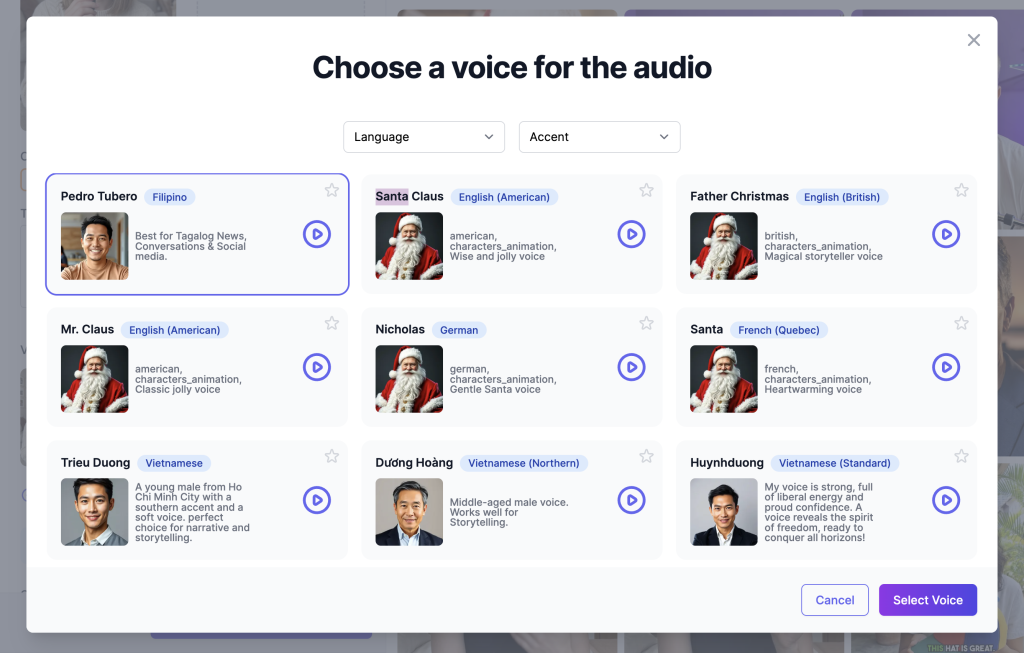Cancel the voice selection dialog

pos(834,600)
